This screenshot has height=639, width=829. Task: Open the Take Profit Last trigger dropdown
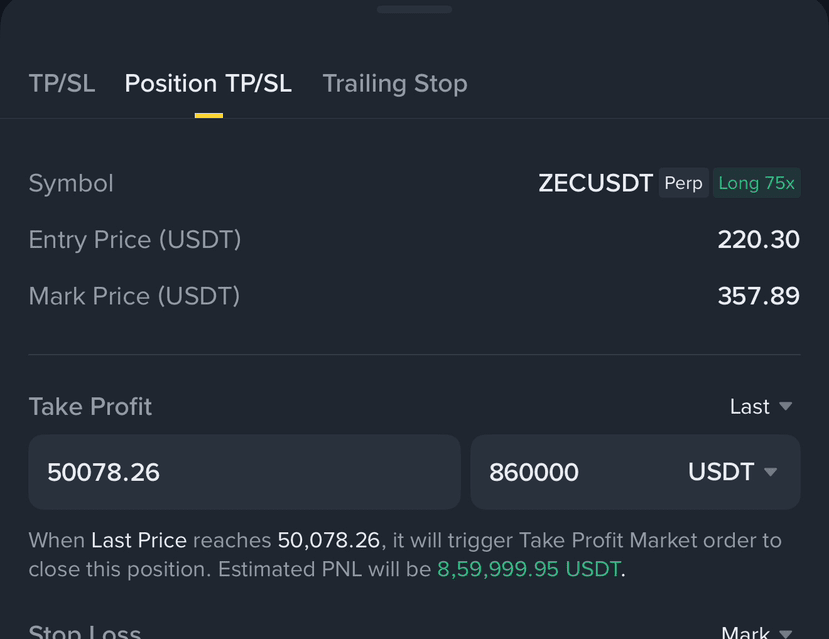tap(761, 406)
